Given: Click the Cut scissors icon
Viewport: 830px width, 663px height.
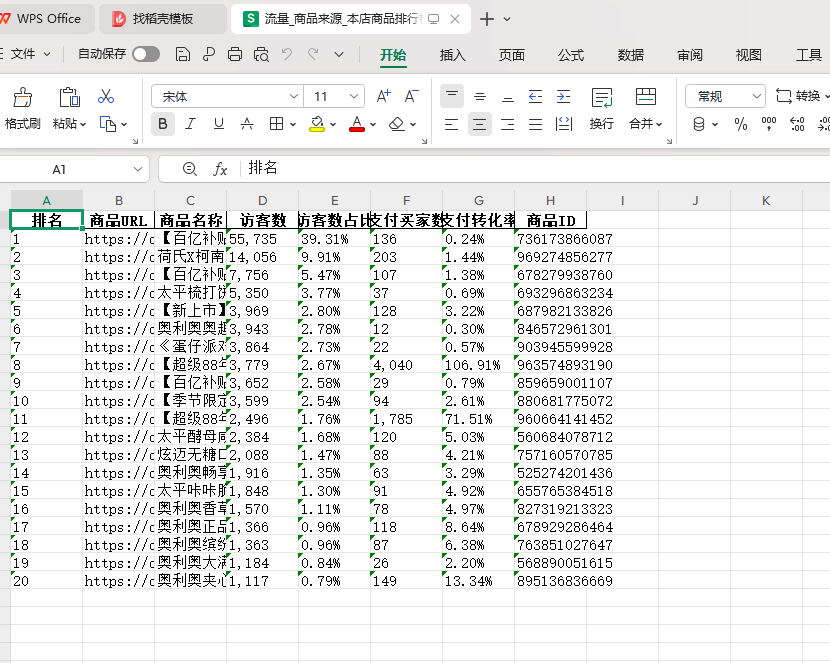Looking at the screenshot, I should click(x=106, y=96).
